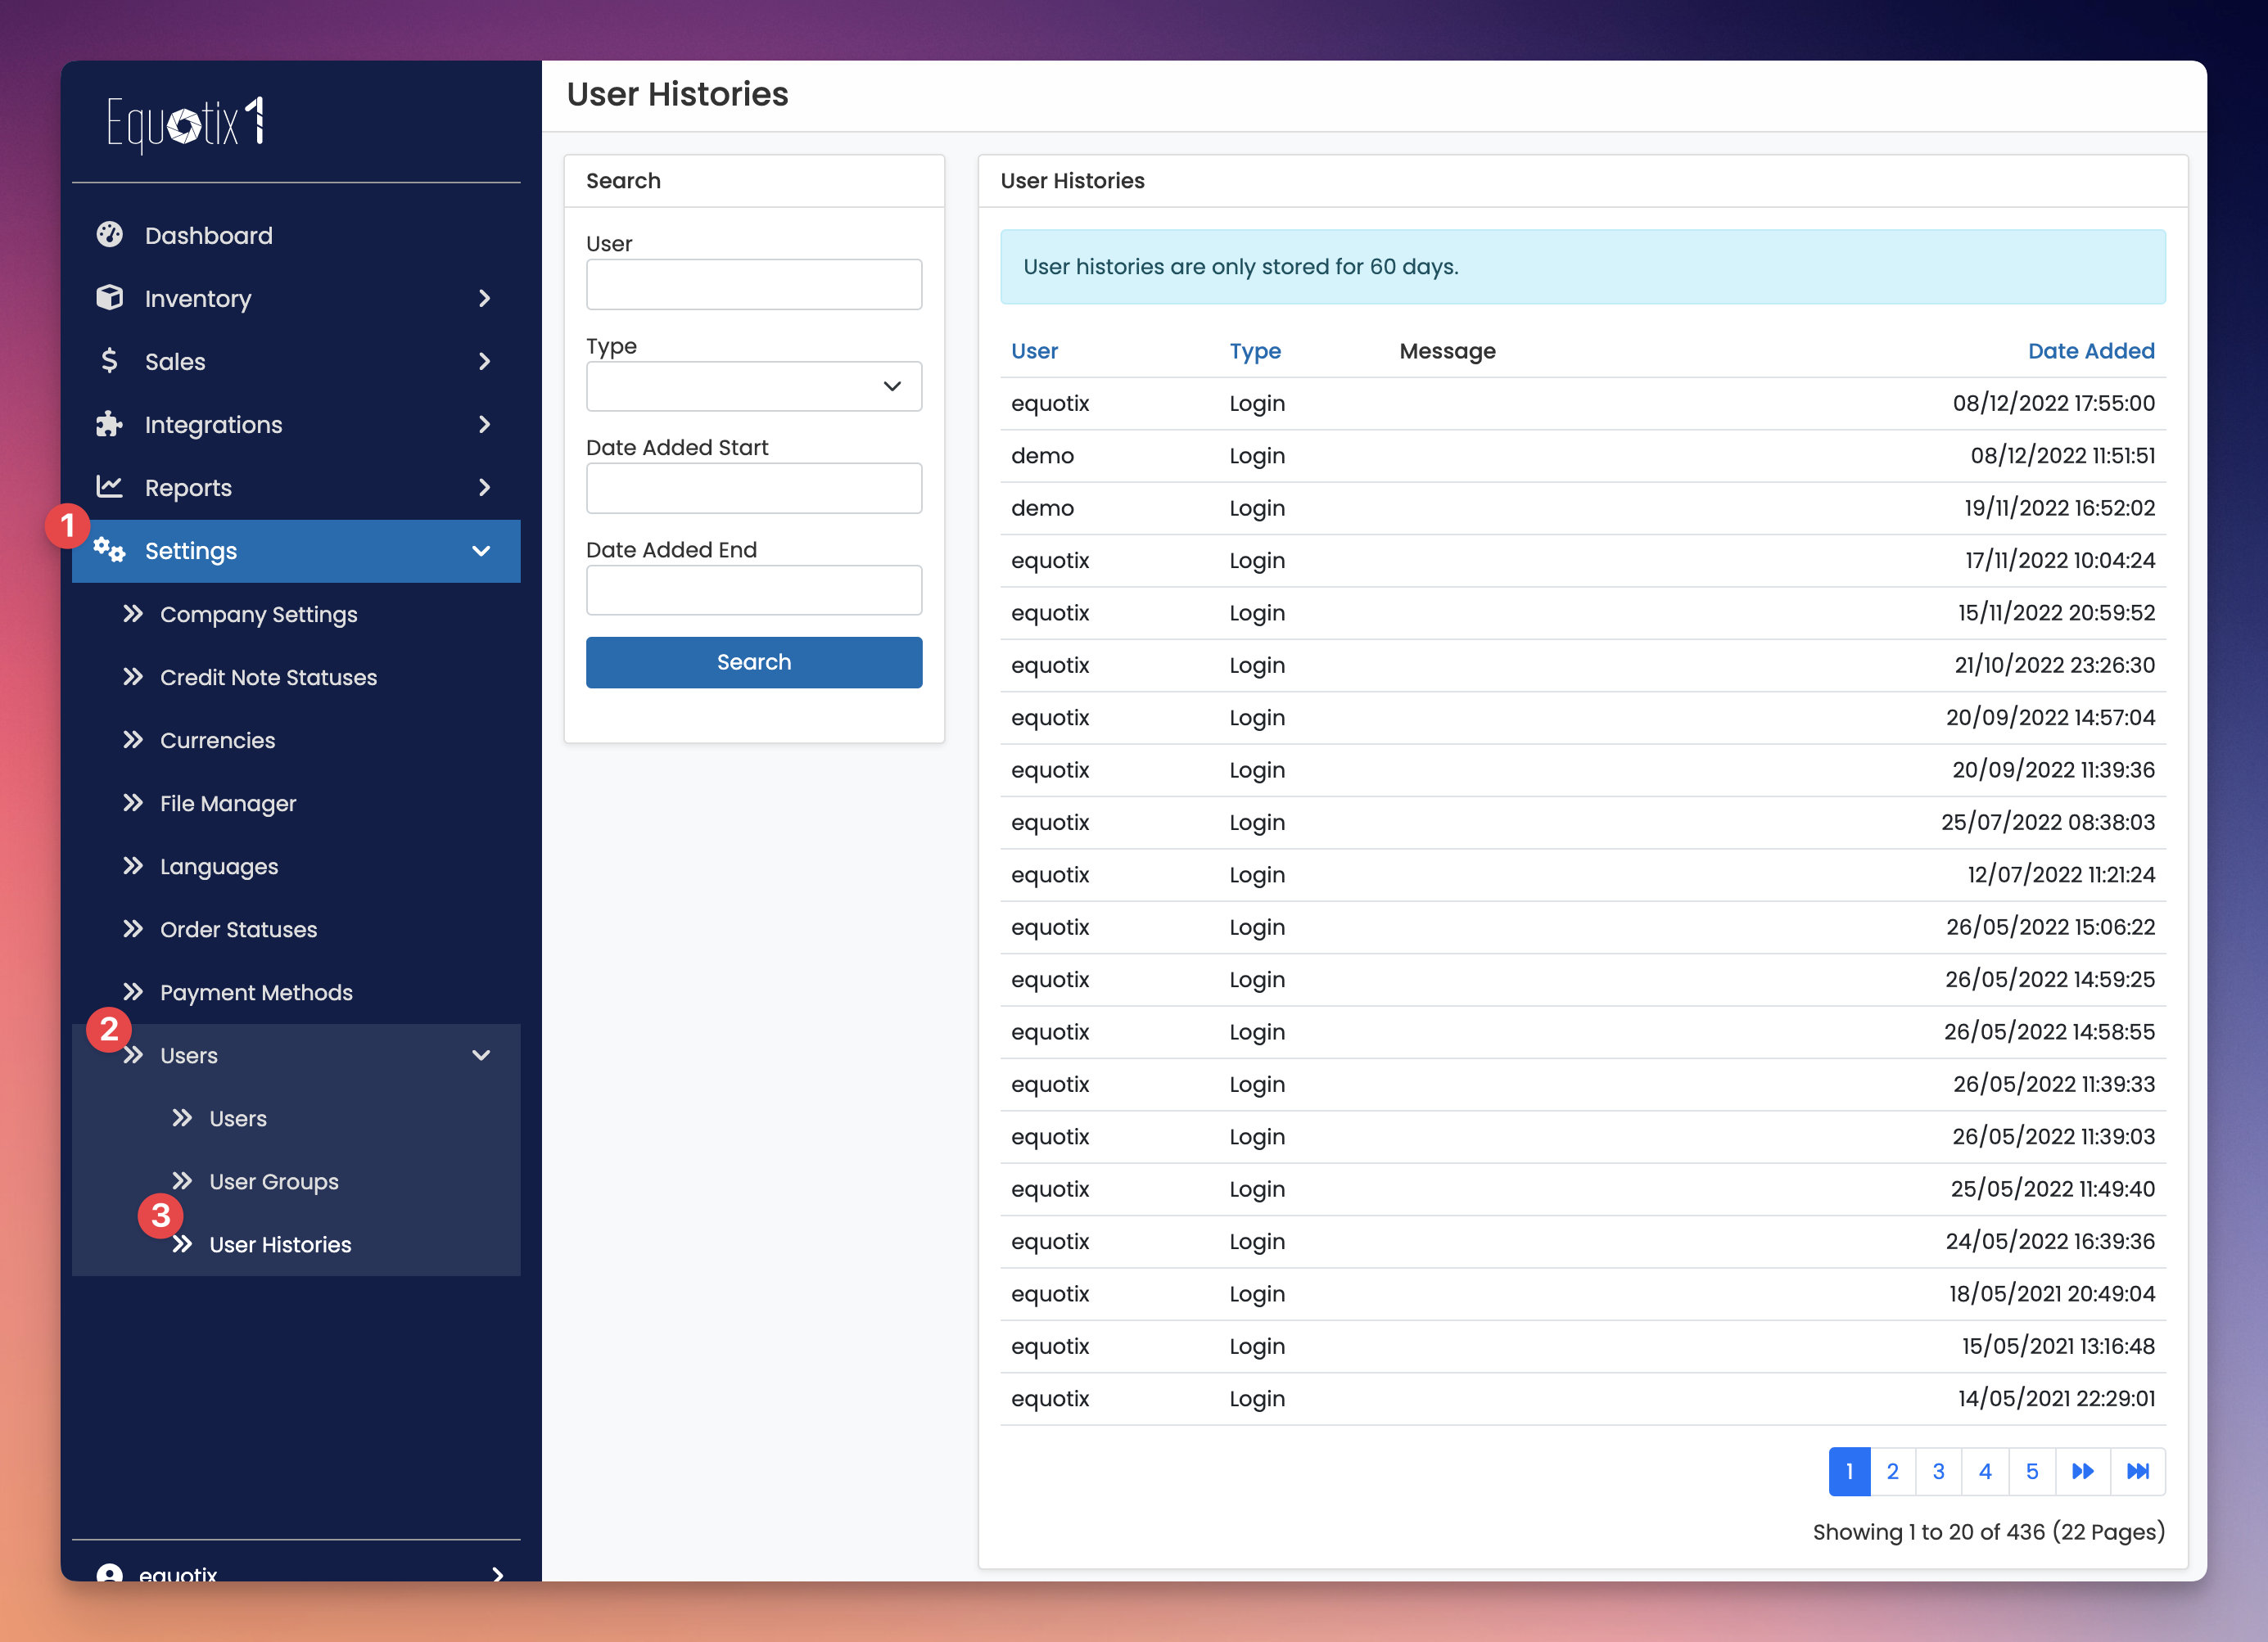Screen dimensions: 2268x1642
Task: Expand the Sales submenu arrow
Action: tap(484, 361)
